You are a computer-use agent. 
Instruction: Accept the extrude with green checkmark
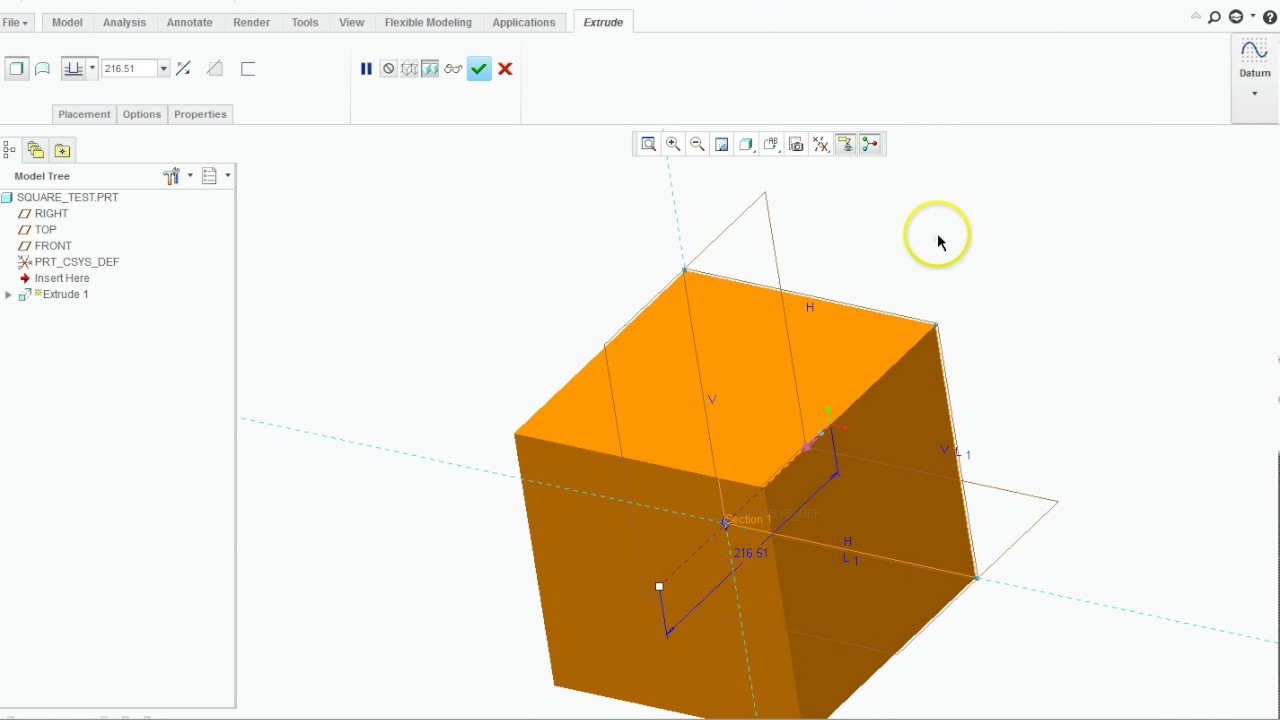pyautogui.click(x=479, y=68)
